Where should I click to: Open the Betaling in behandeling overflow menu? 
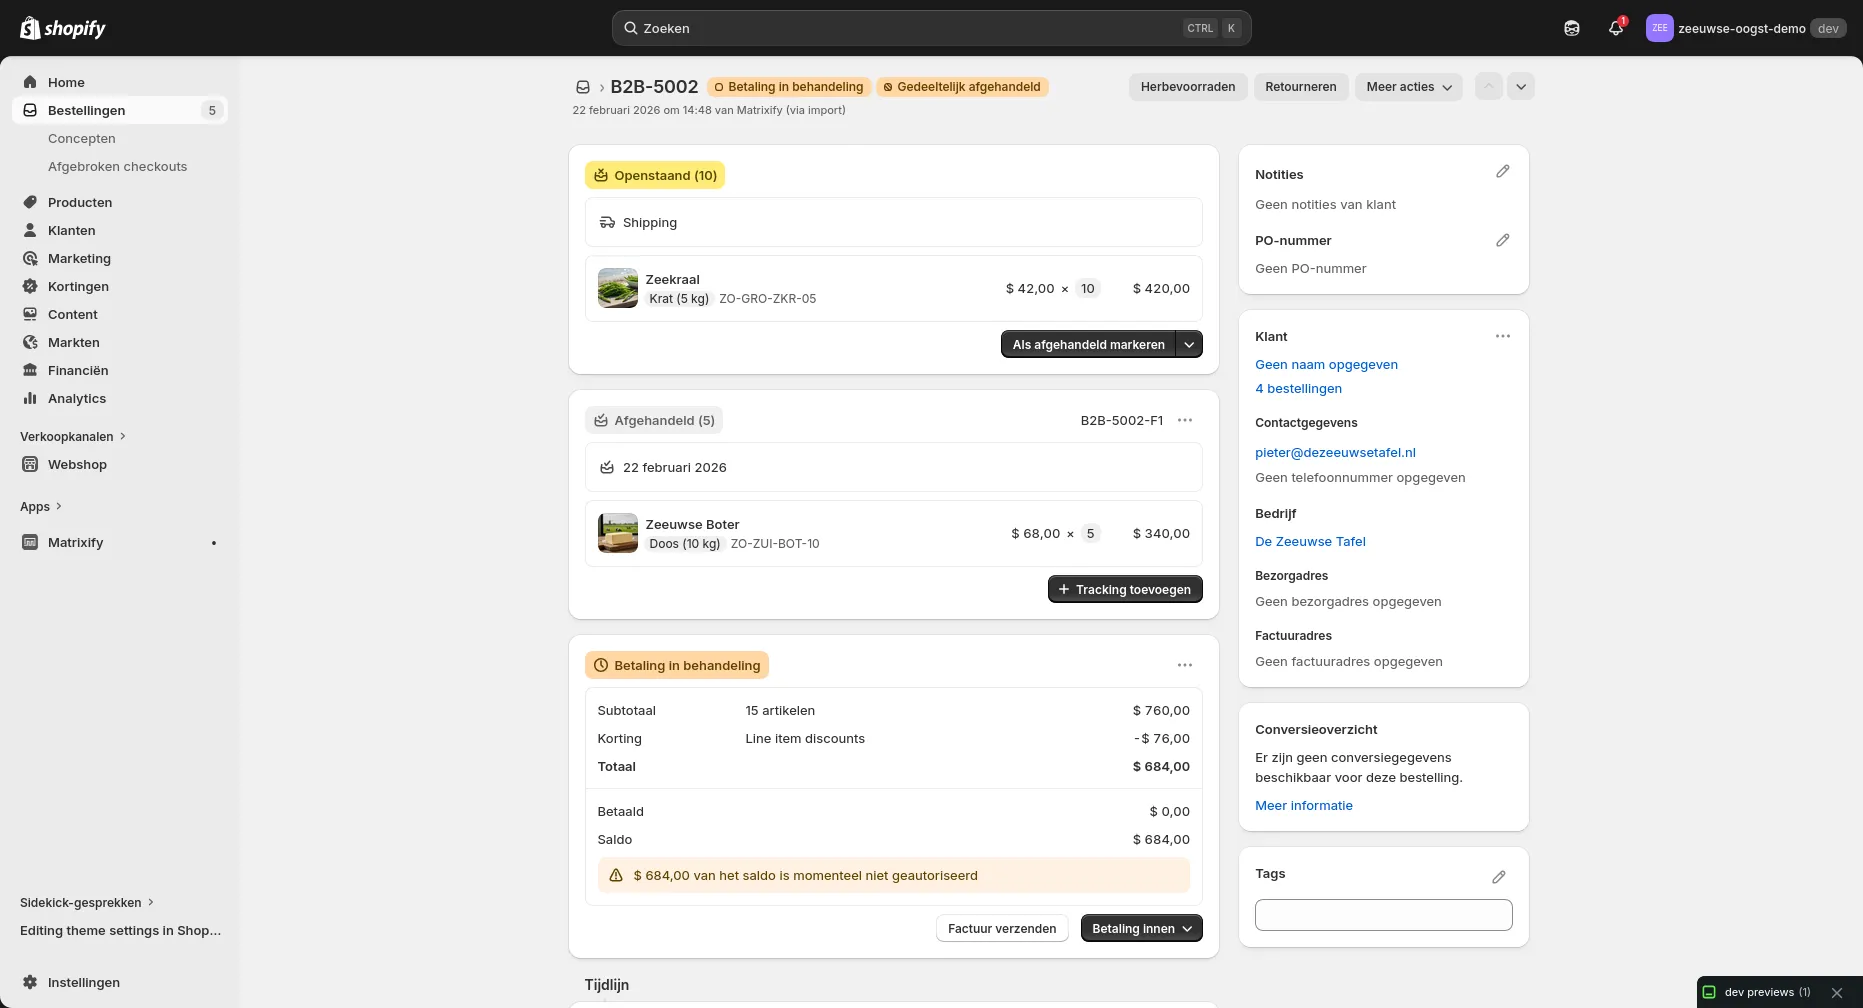coord(1185,664)
